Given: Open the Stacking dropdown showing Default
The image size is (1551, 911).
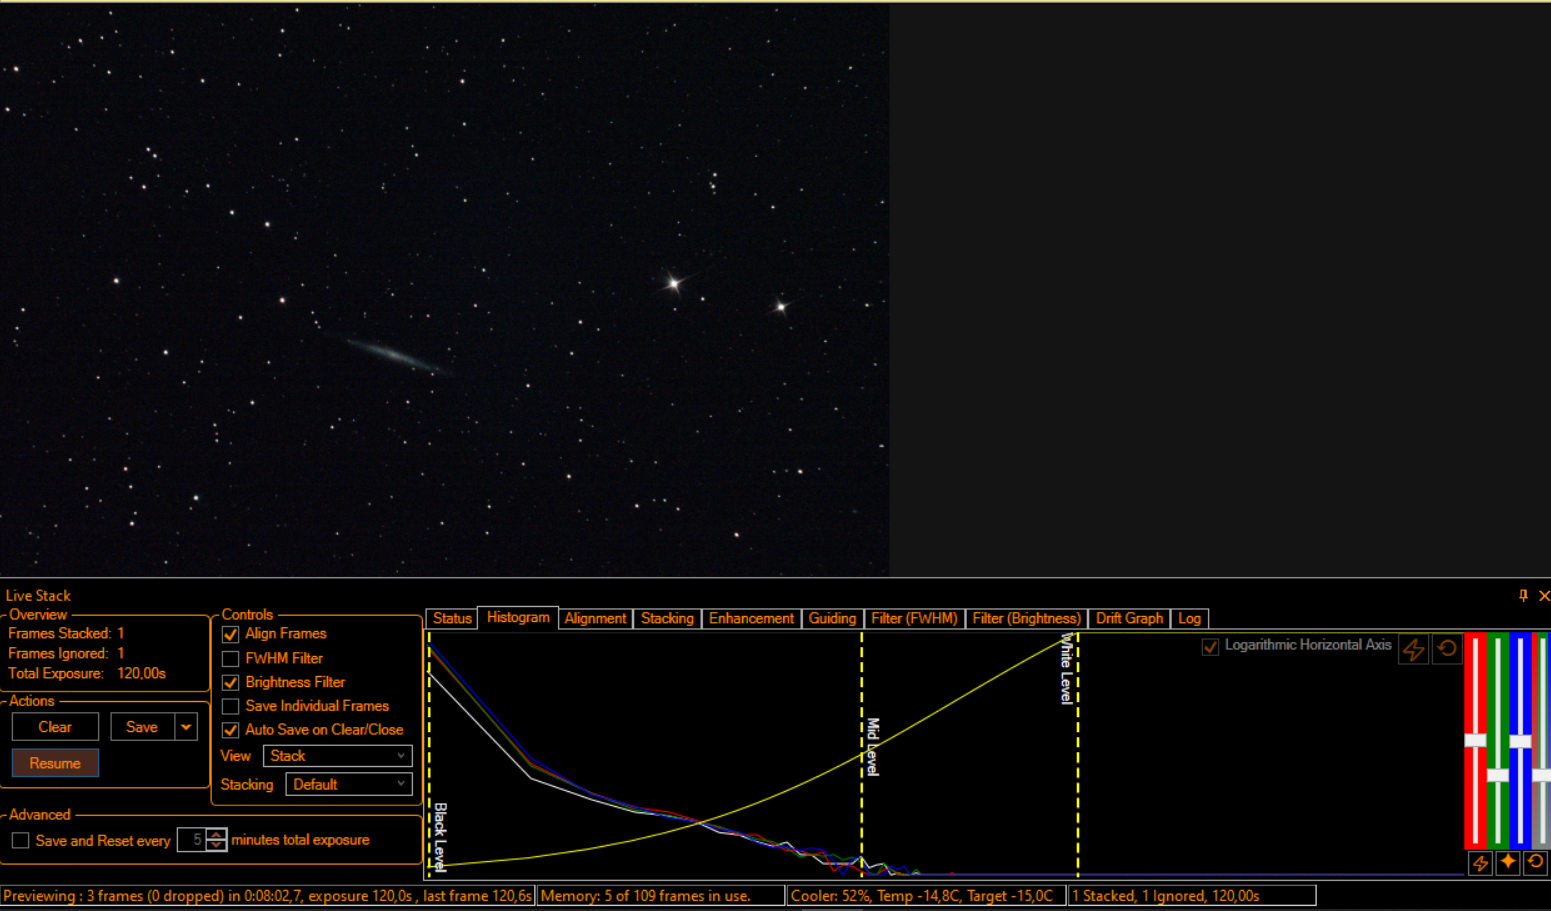Looking at the screenshot, I should pos(348,784).
